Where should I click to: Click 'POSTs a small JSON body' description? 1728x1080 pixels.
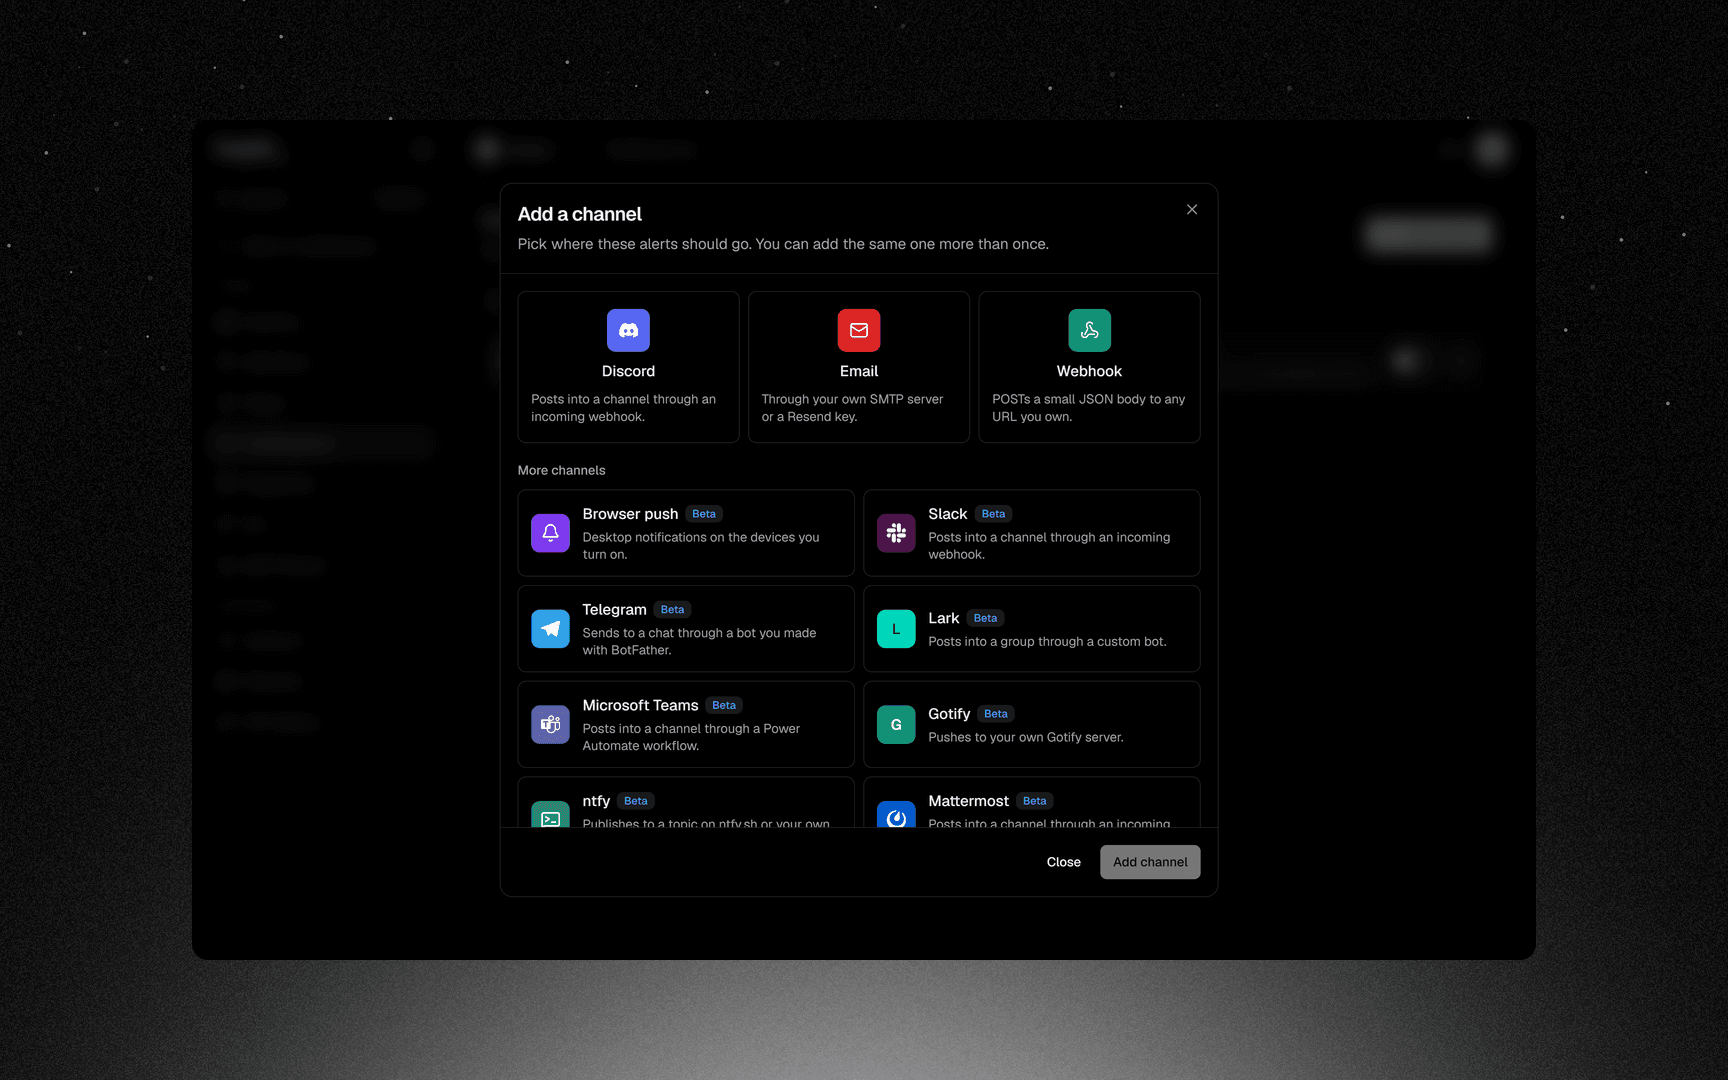1088,408
